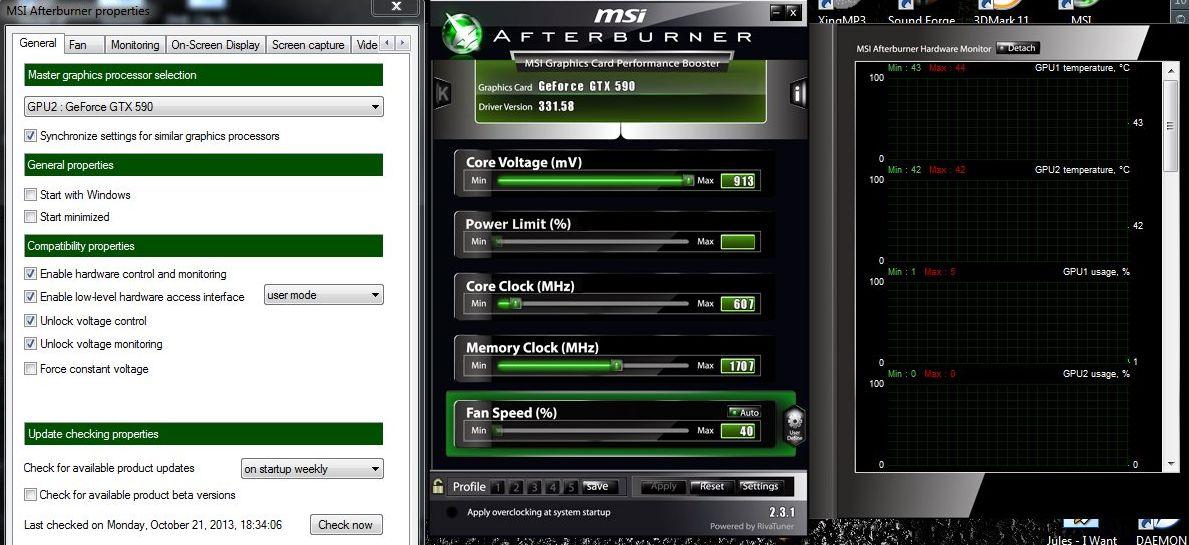Click the Core Clock slider track

[x=592, y=304]
